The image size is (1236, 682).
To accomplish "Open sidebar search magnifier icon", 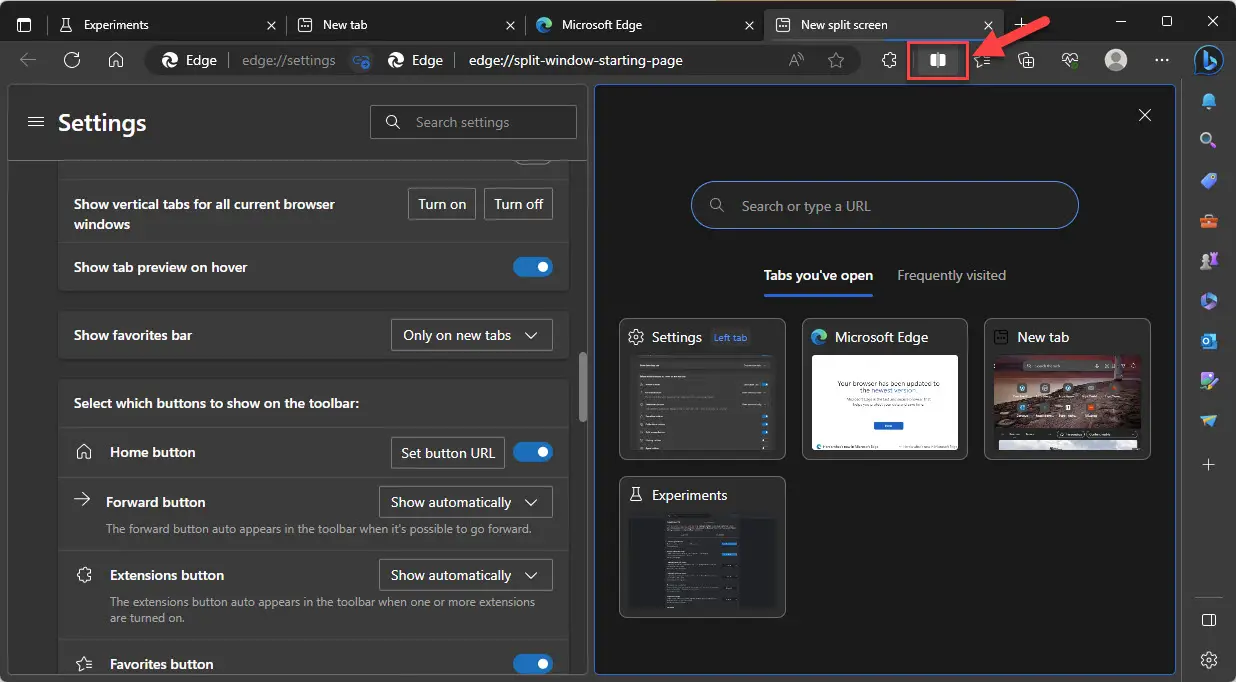I will coord(1209,141).
